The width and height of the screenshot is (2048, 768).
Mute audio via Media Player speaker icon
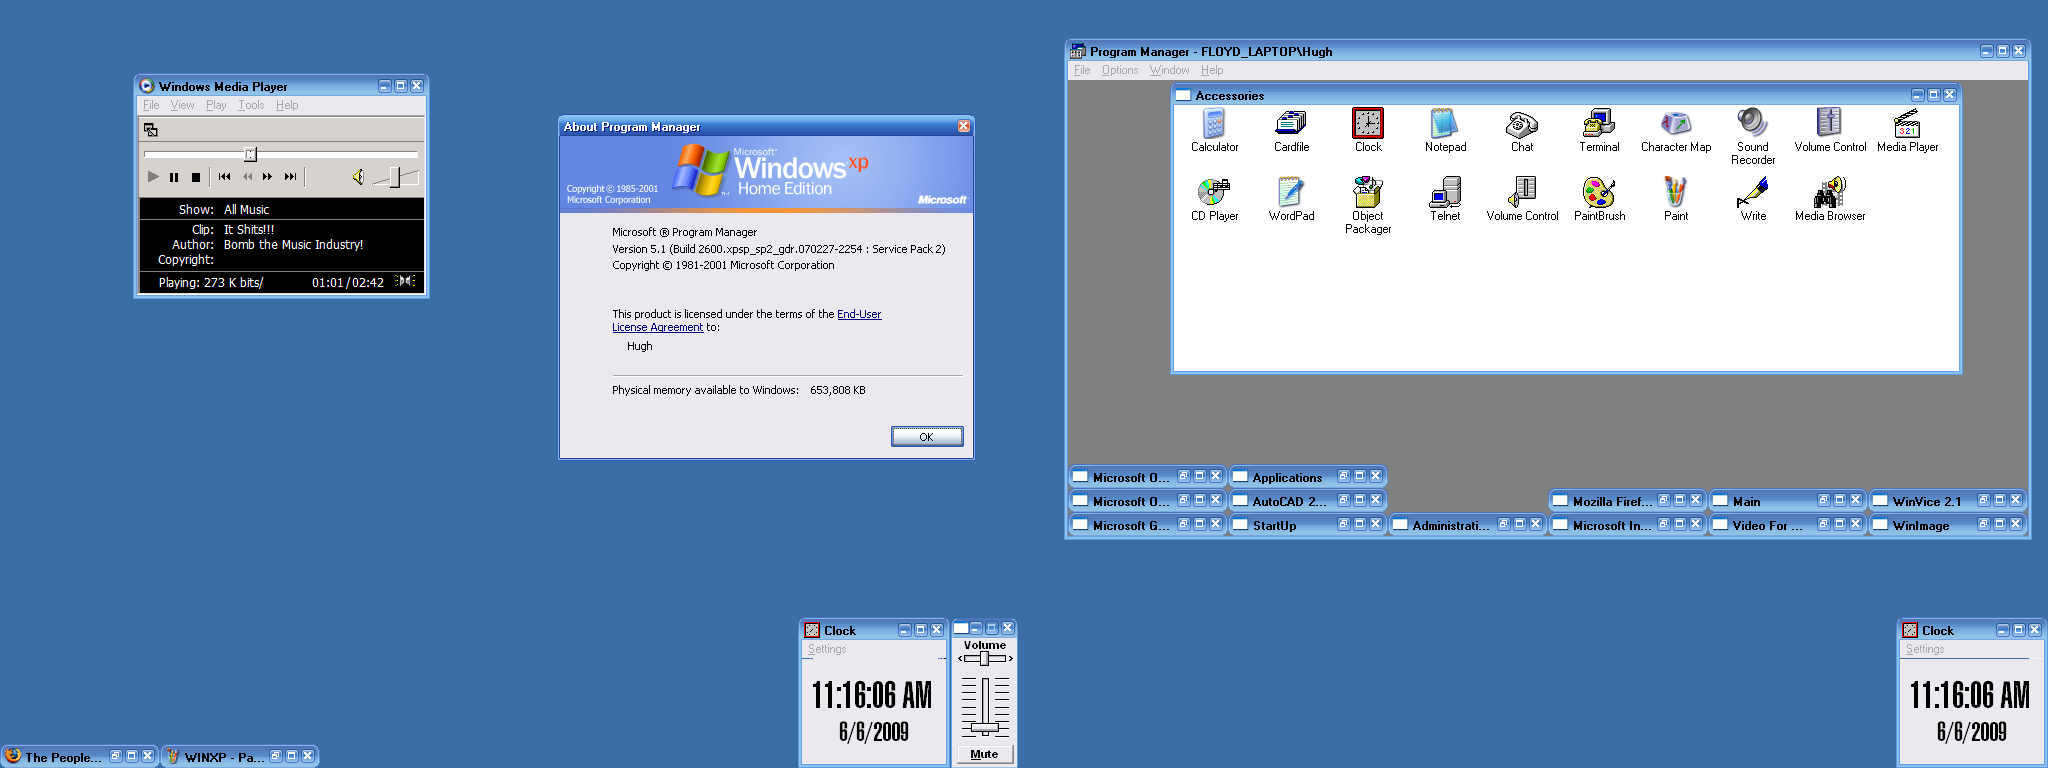click(357, 177)
